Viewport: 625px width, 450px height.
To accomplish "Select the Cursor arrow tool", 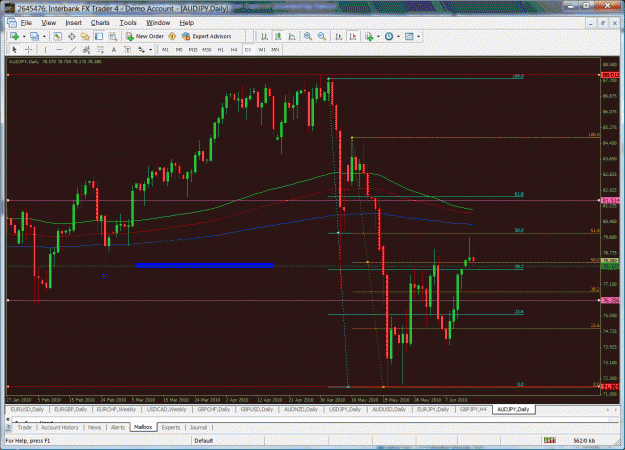I will (x=15, y=49).
